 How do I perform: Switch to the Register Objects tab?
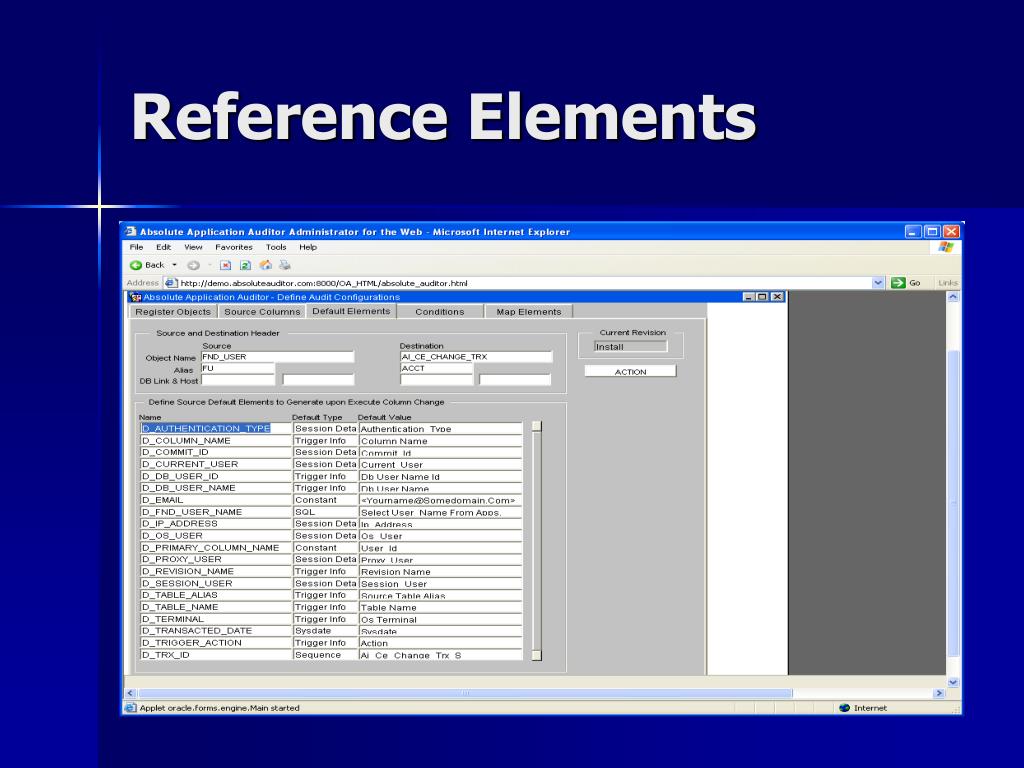(x=173, y=312)
